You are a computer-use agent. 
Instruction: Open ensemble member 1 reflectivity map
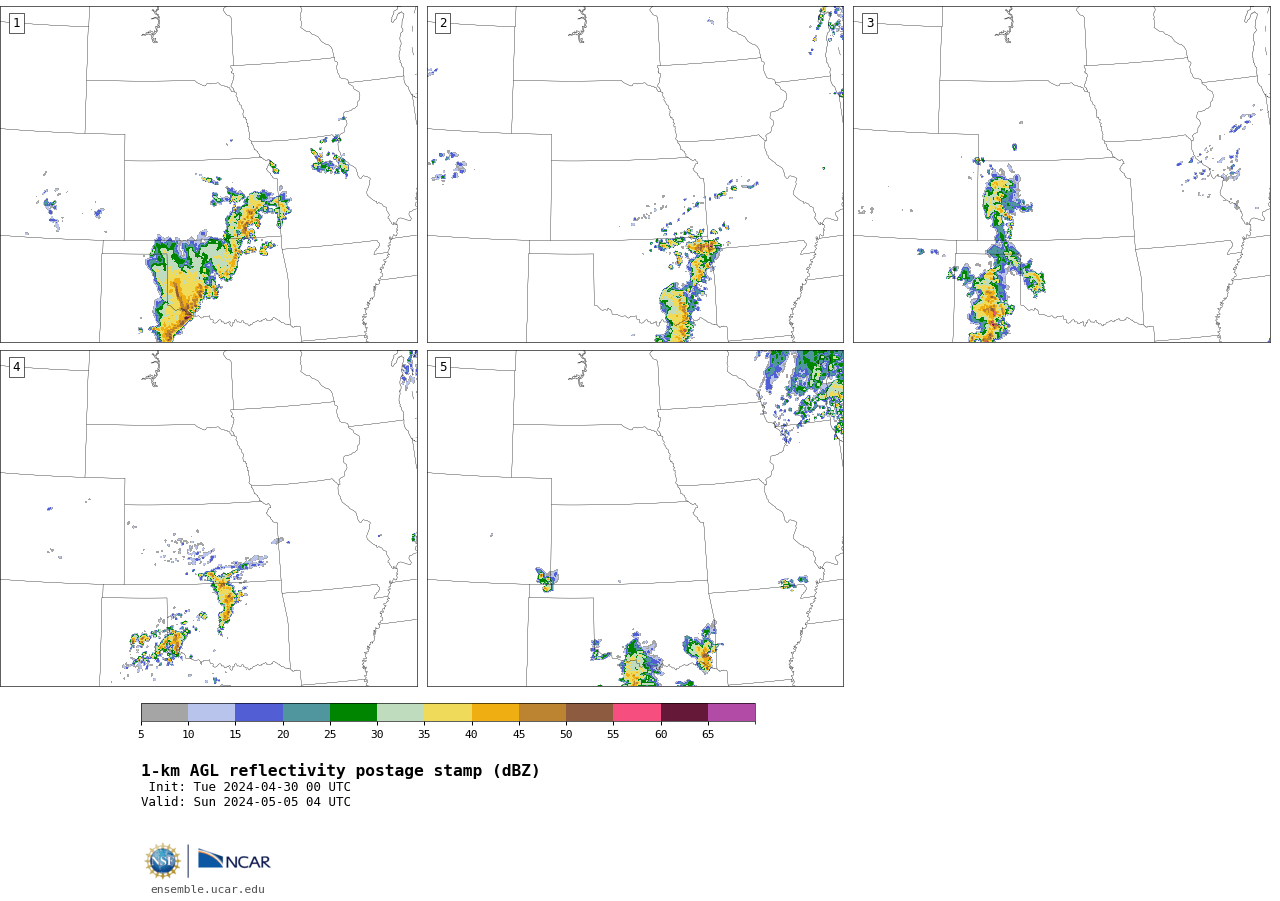click(x=209, y=174)
